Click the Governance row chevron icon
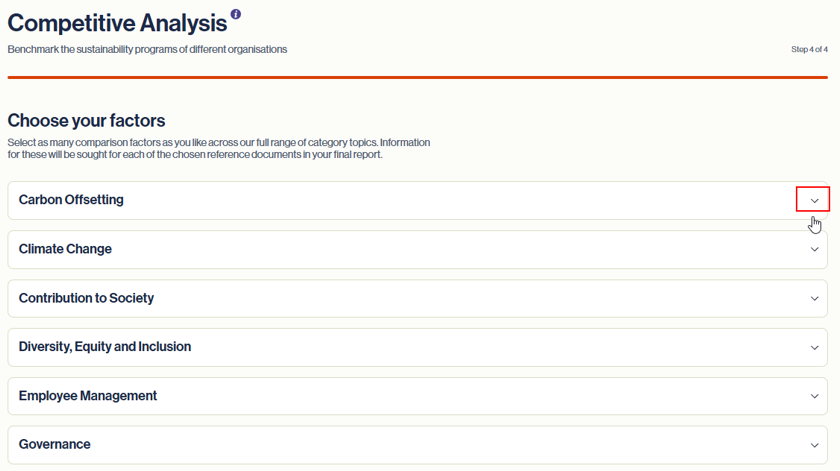The height and width of the screenshot is (471, 840). coord(814,445)
